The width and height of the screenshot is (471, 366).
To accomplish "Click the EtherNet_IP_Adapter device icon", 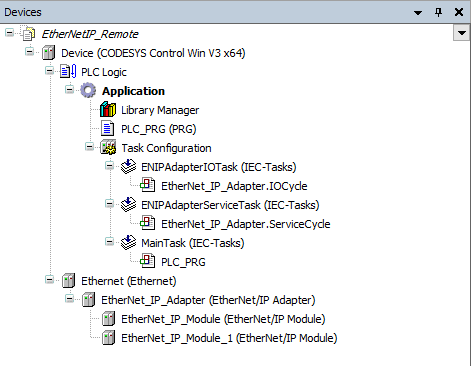I will (88, 300).
